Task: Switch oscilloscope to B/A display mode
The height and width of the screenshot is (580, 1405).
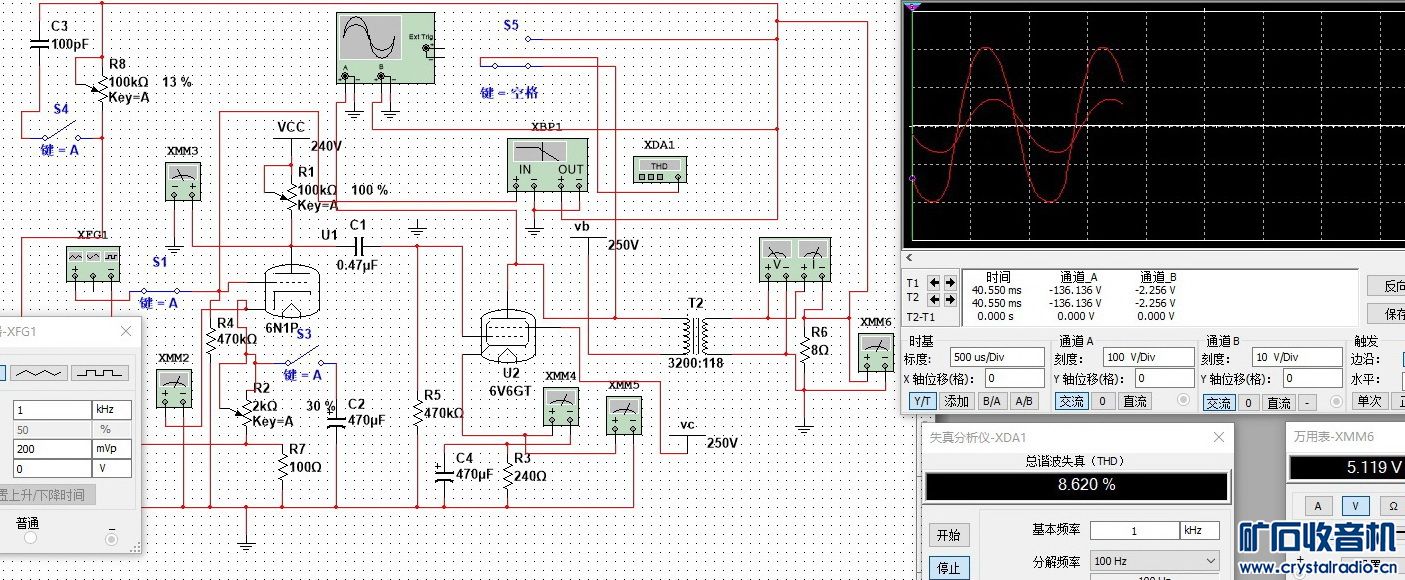Action: 991,401
